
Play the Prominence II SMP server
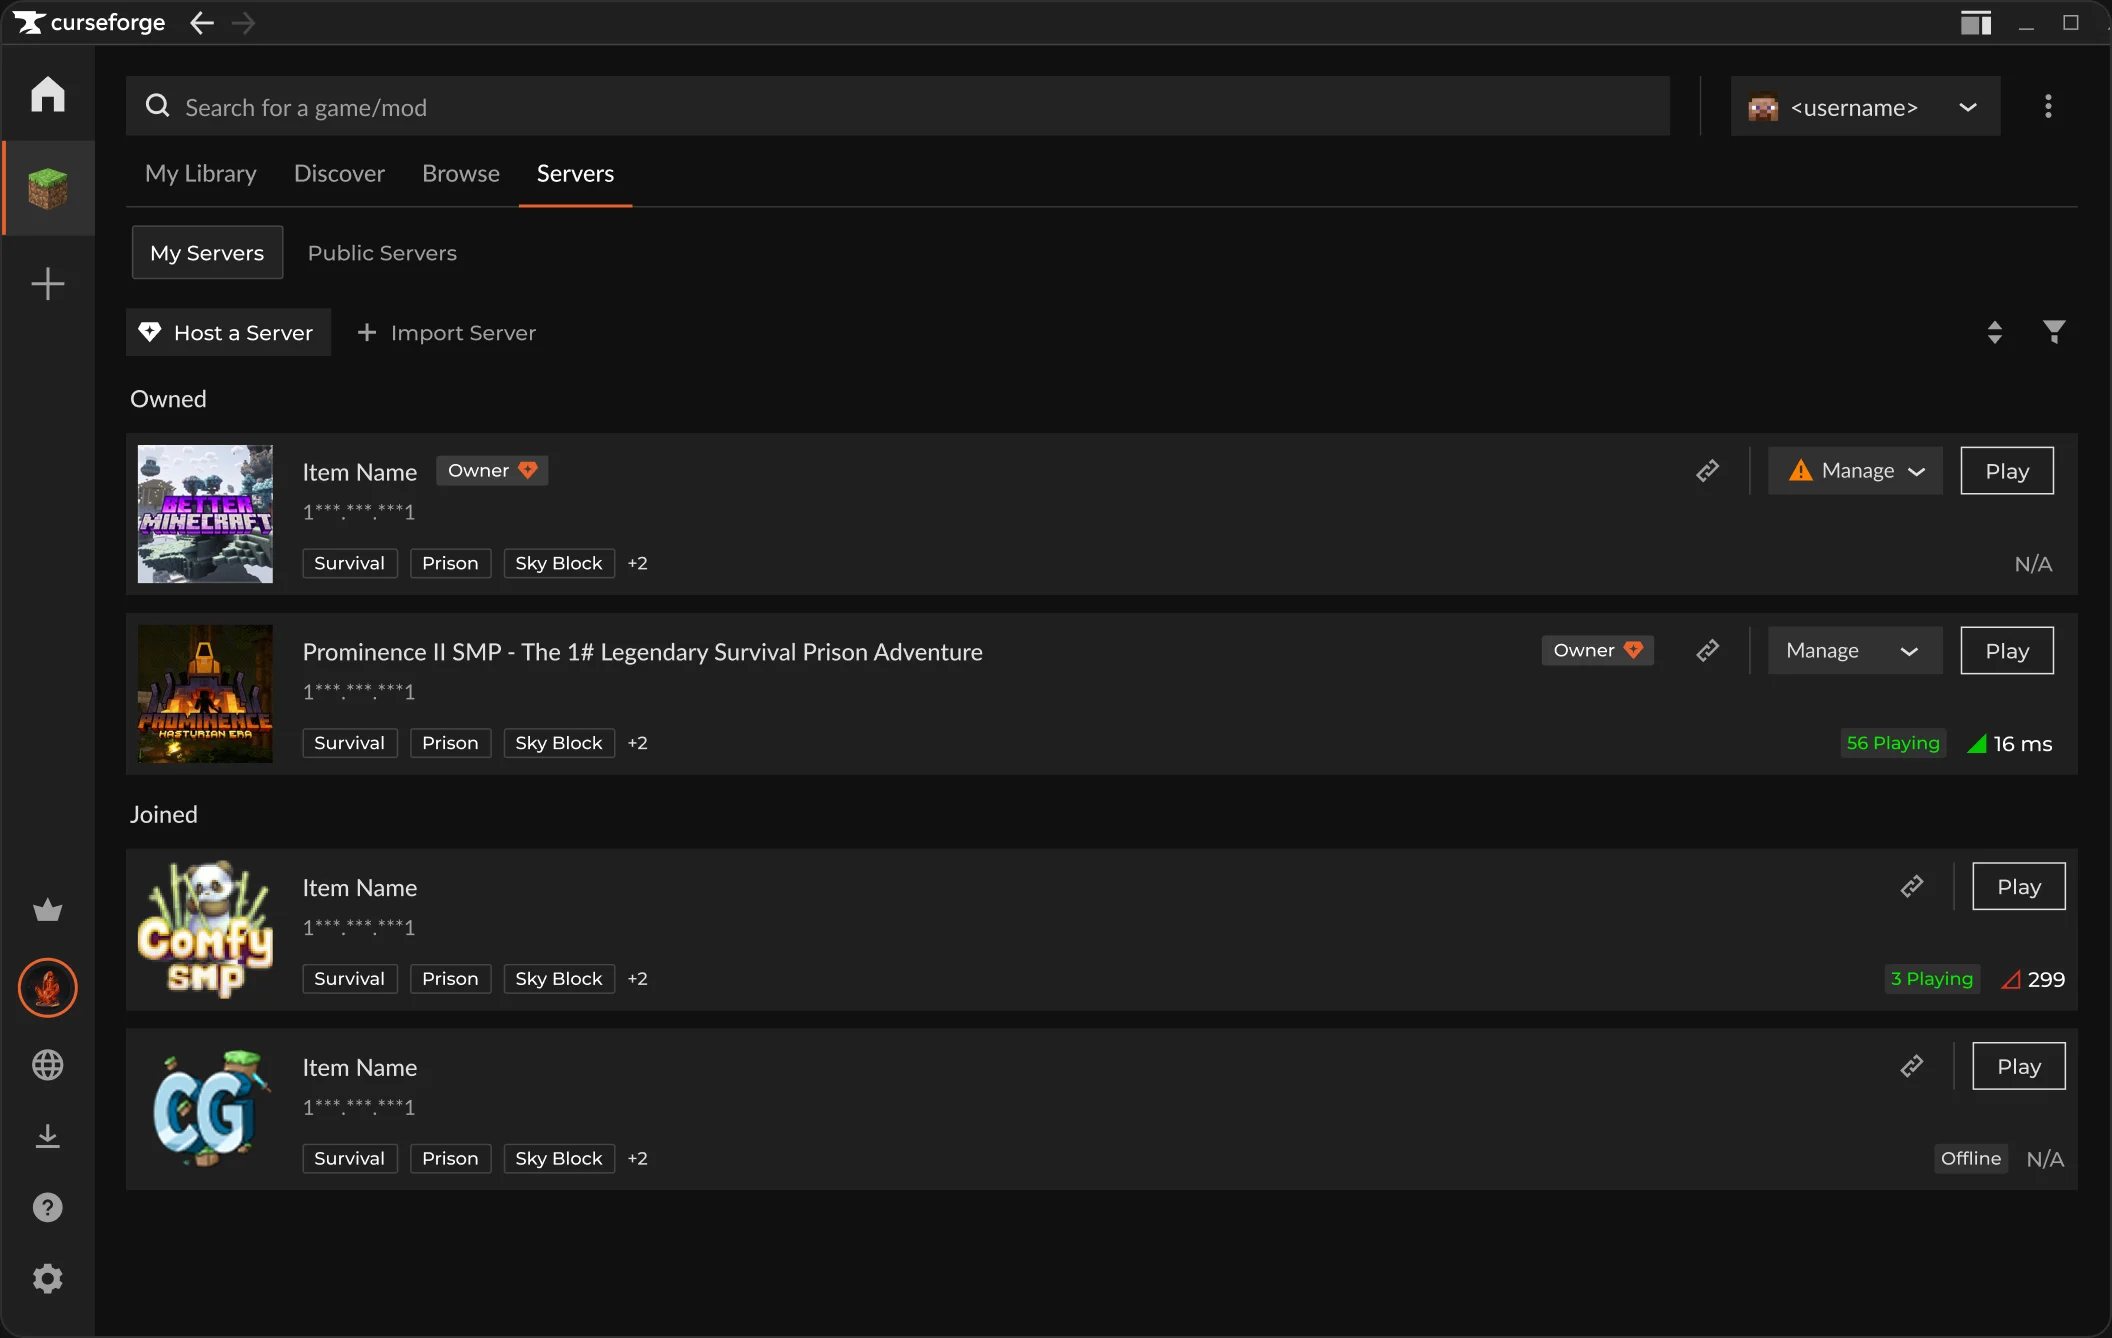pos(2007,651)
